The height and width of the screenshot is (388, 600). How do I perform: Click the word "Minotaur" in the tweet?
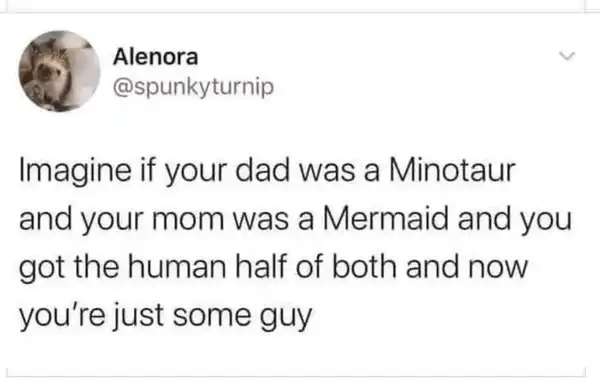(452, 170)
